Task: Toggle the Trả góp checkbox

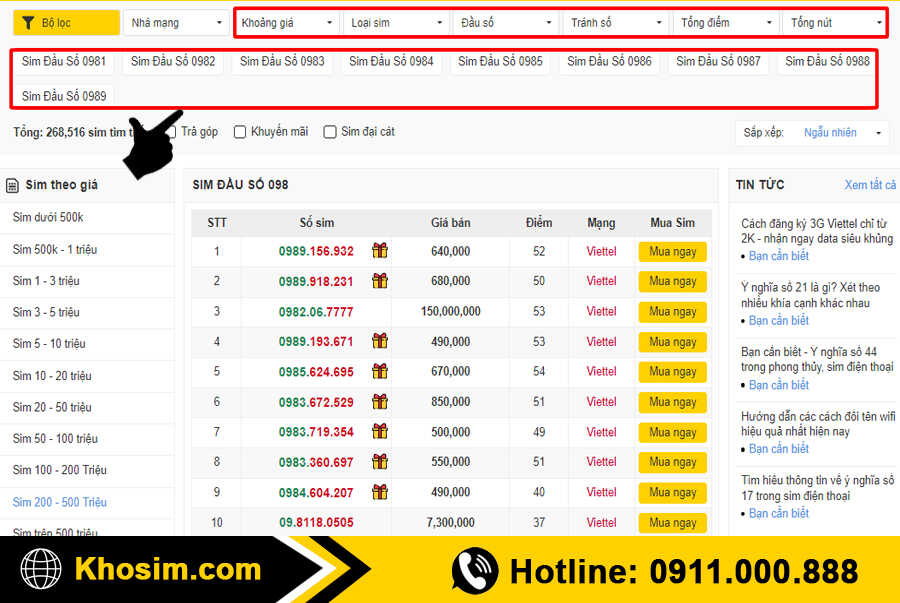Action: (x=171, y=132)
